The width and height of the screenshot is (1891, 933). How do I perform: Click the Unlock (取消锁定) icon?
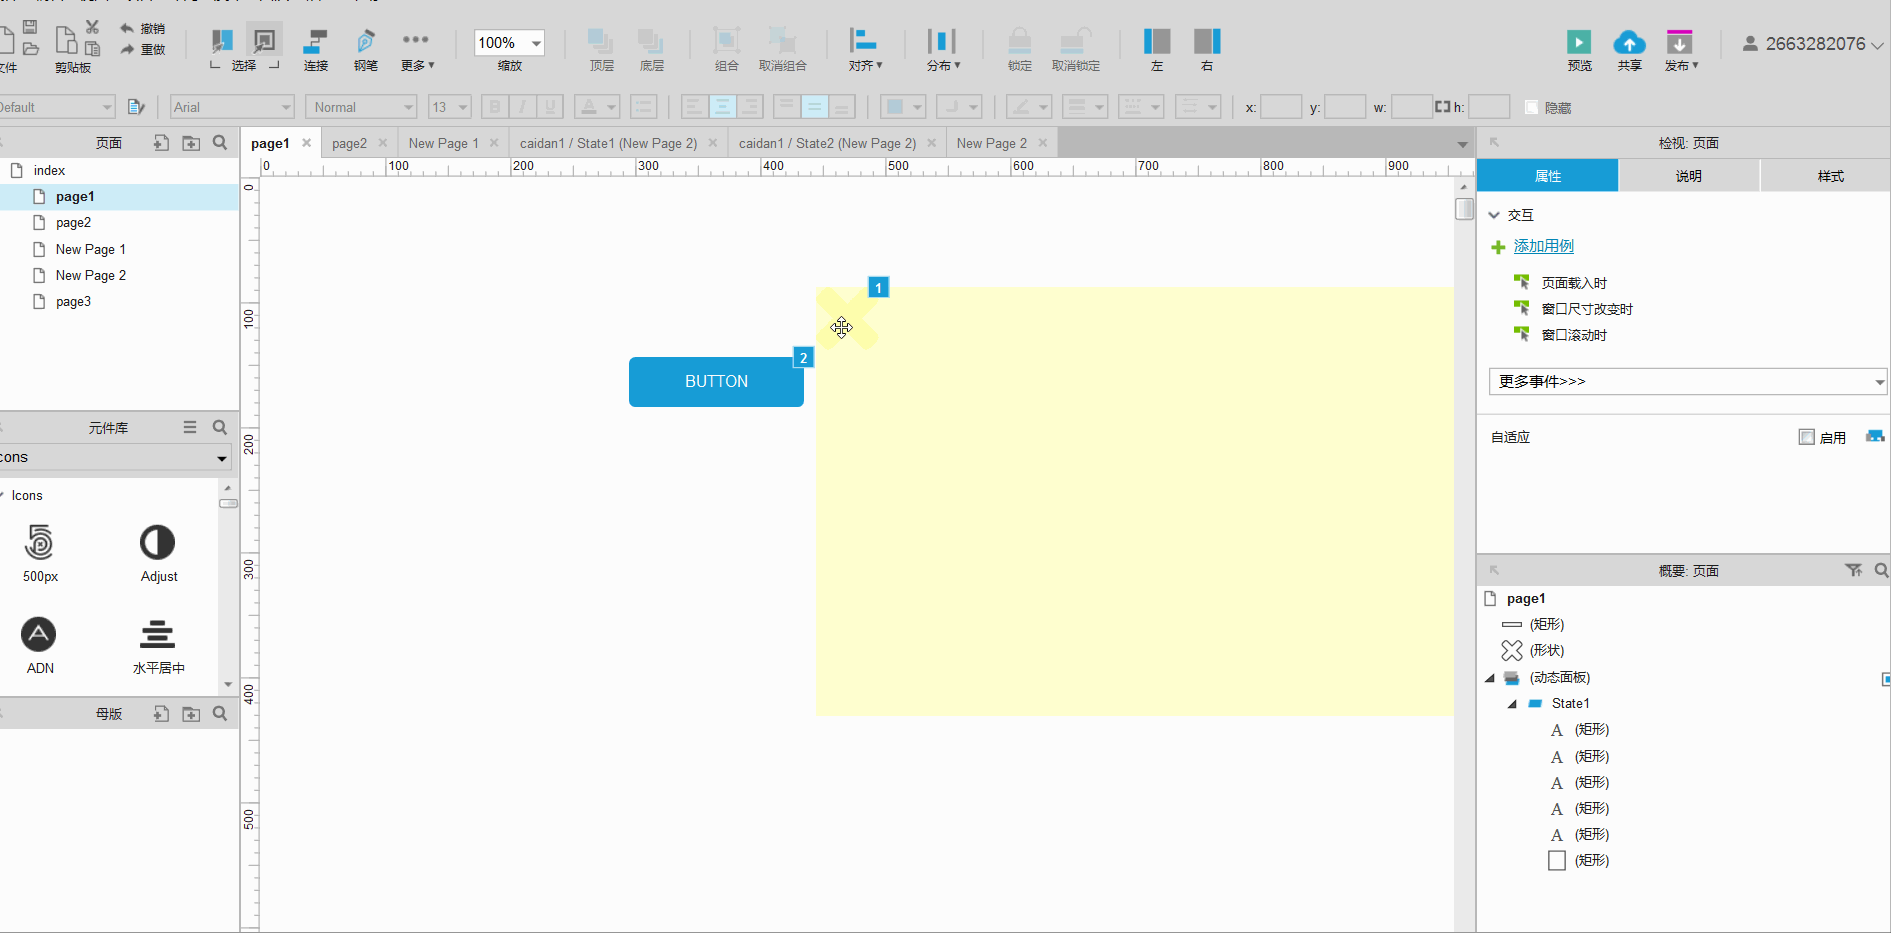click(1075, 41)
